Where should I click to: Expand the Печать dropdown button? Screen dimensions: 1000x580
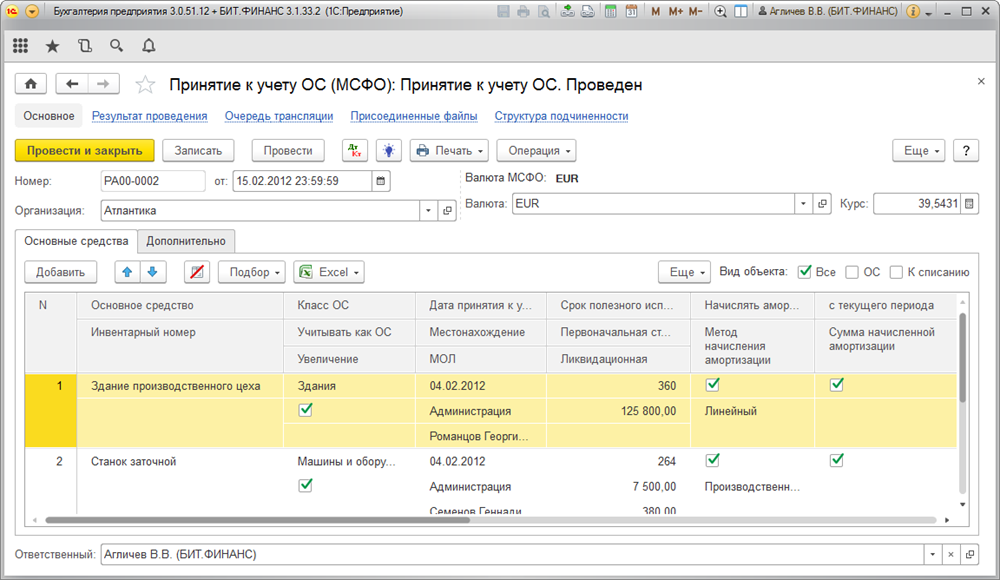point(449,151)
